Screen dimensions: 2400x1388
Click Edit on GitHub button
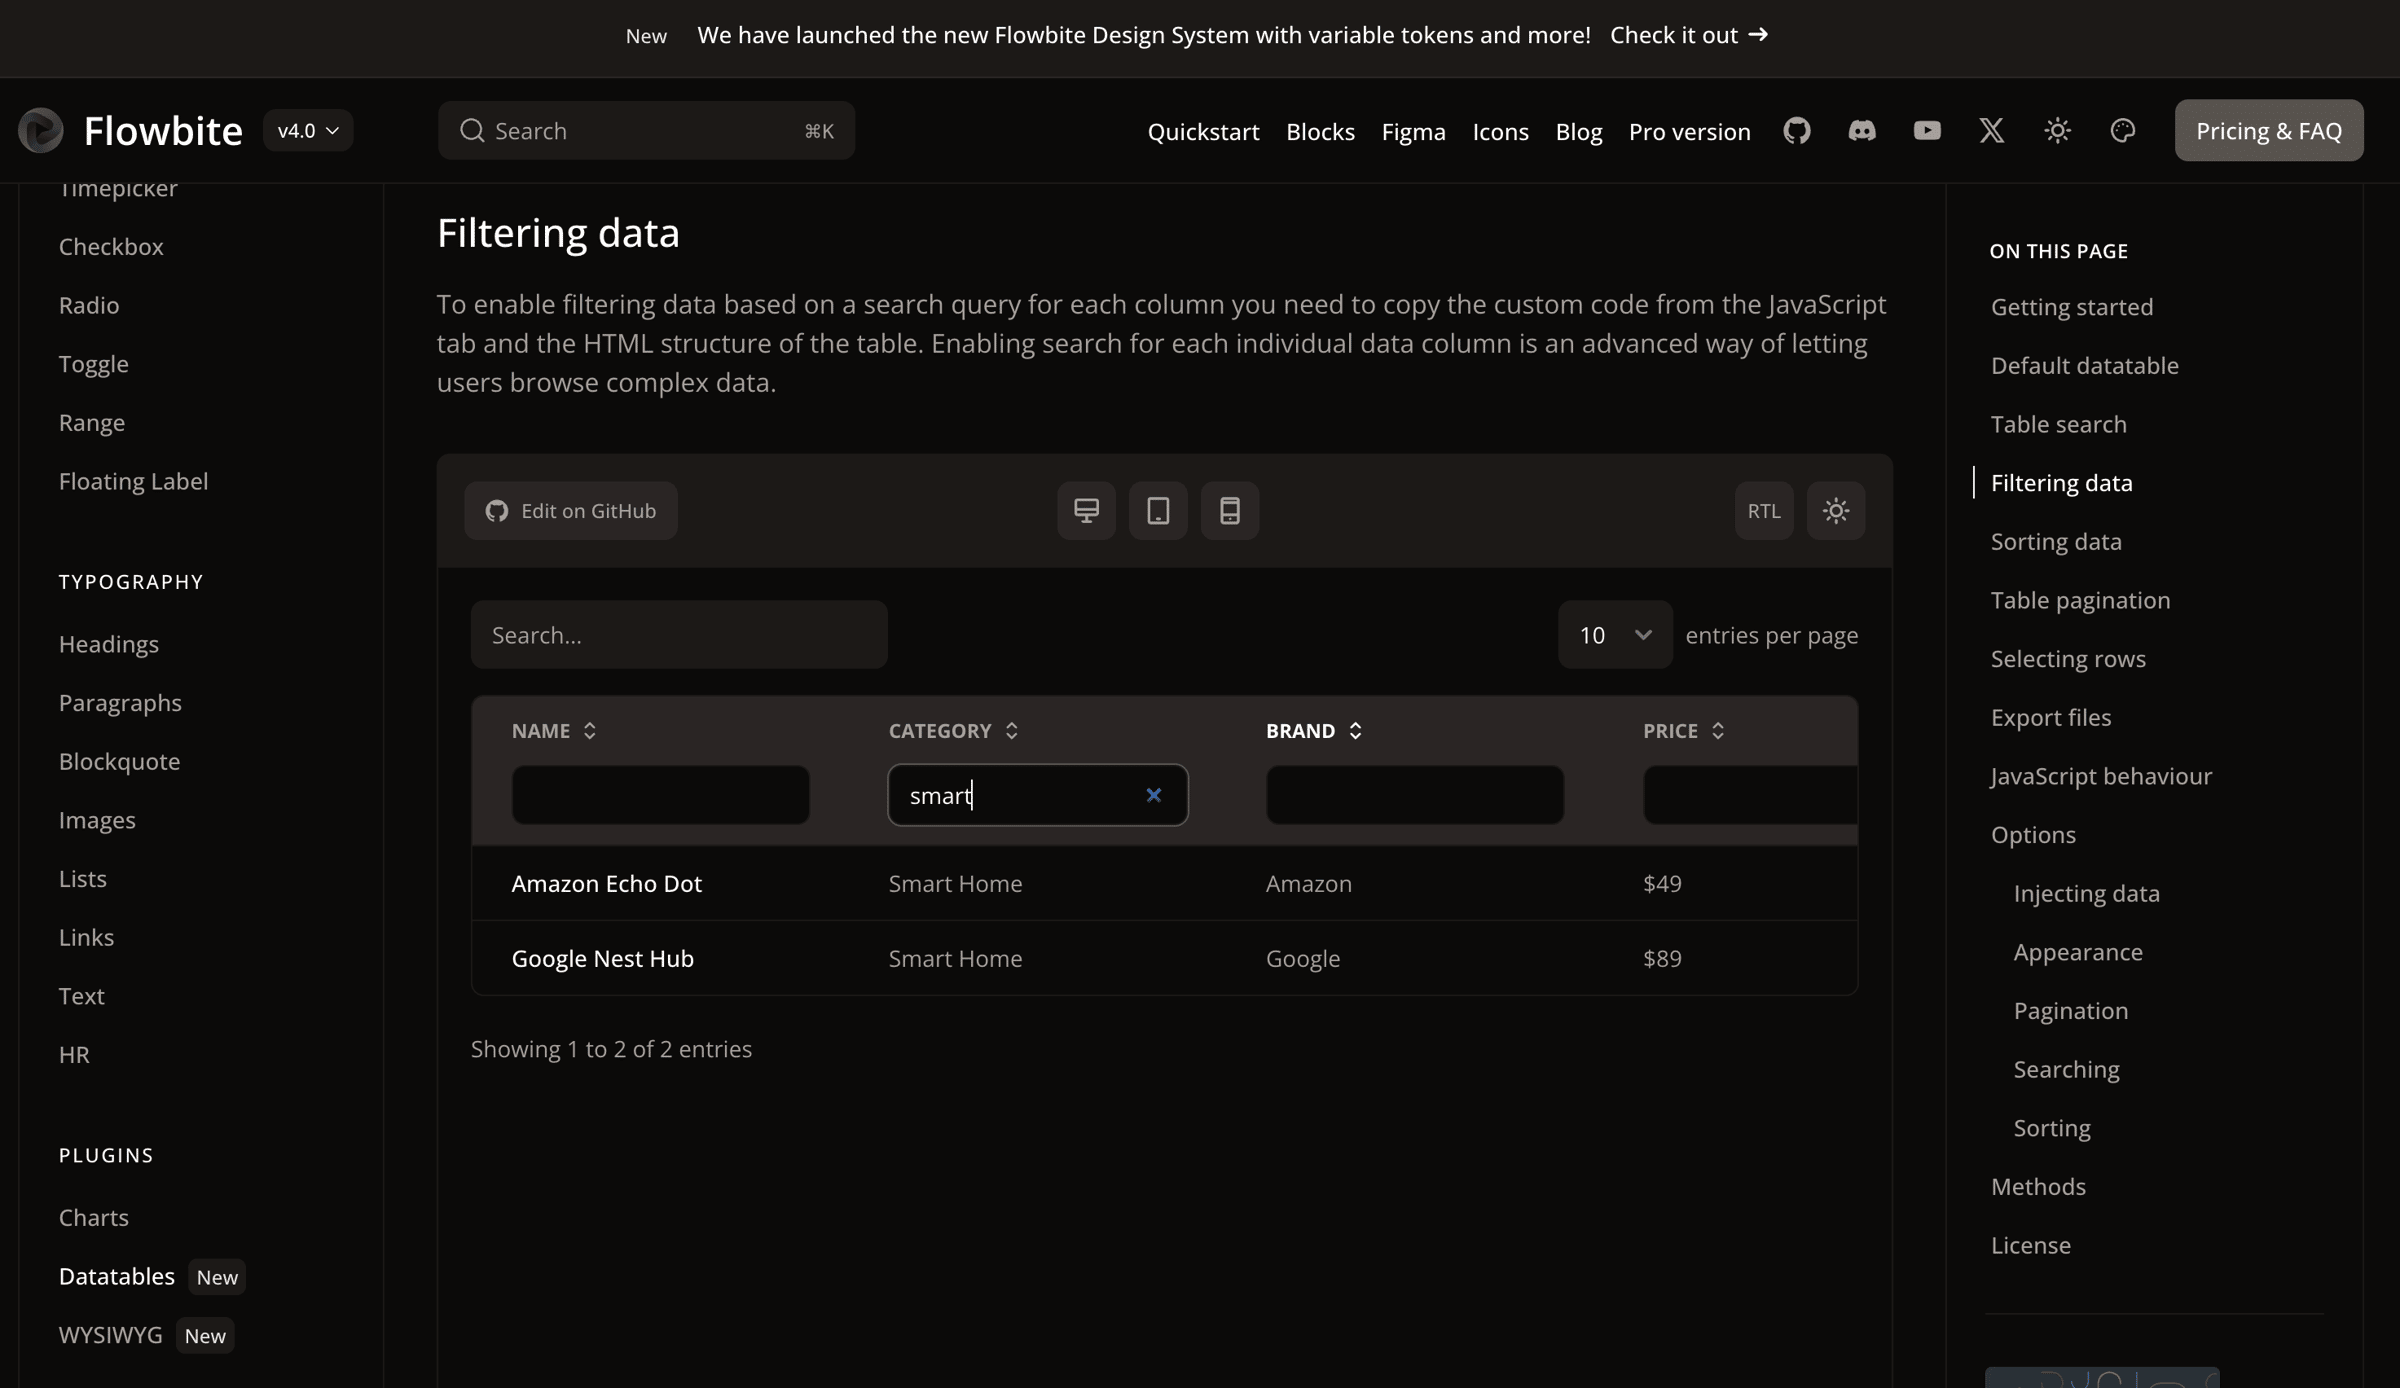coord(571,511)
